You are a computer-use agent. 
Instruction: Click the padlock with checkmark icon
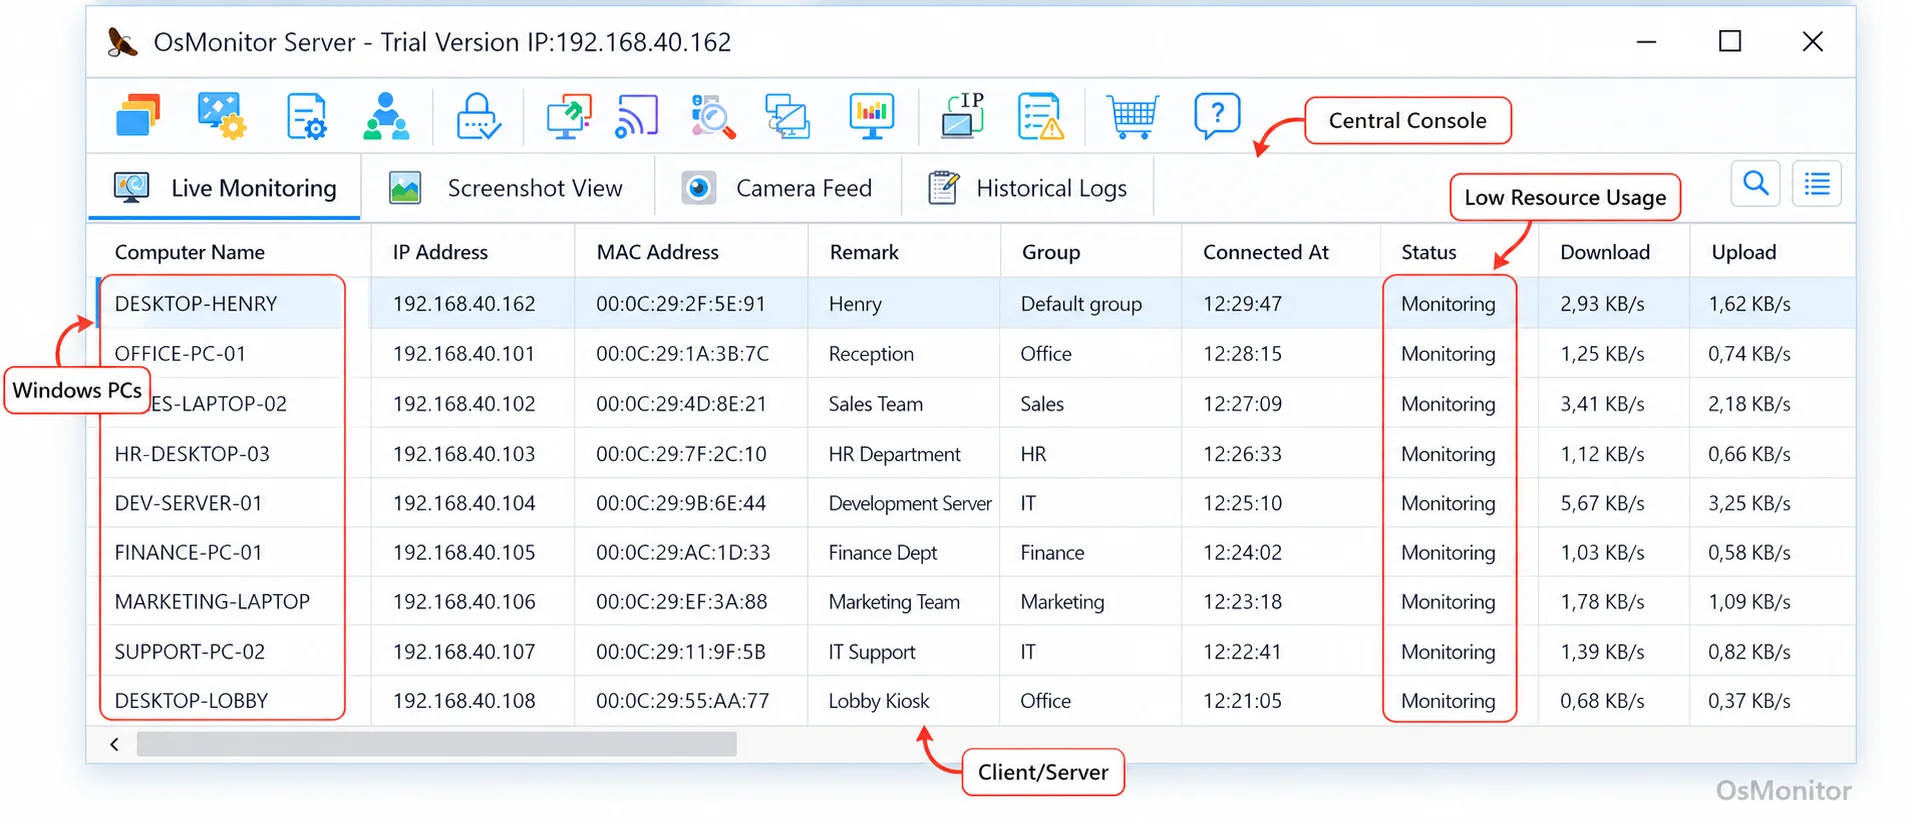pyautogui.click(x=478, y=116)
